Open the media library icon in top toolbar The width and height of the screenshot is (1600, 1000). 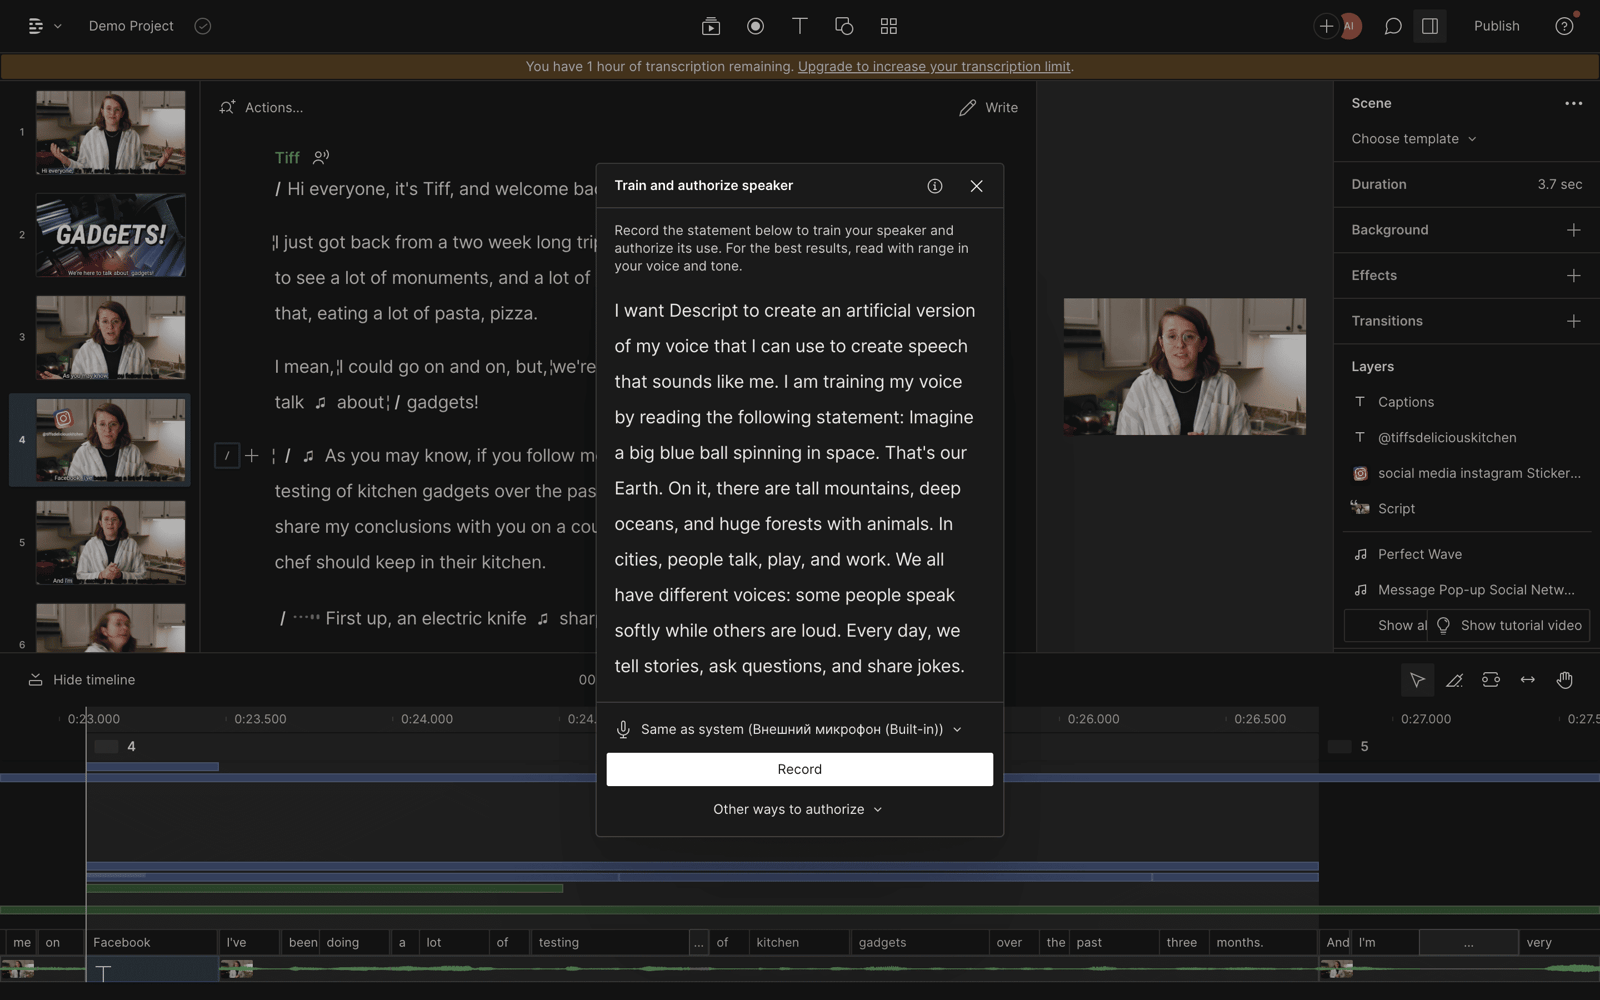(x=711, y=27)
